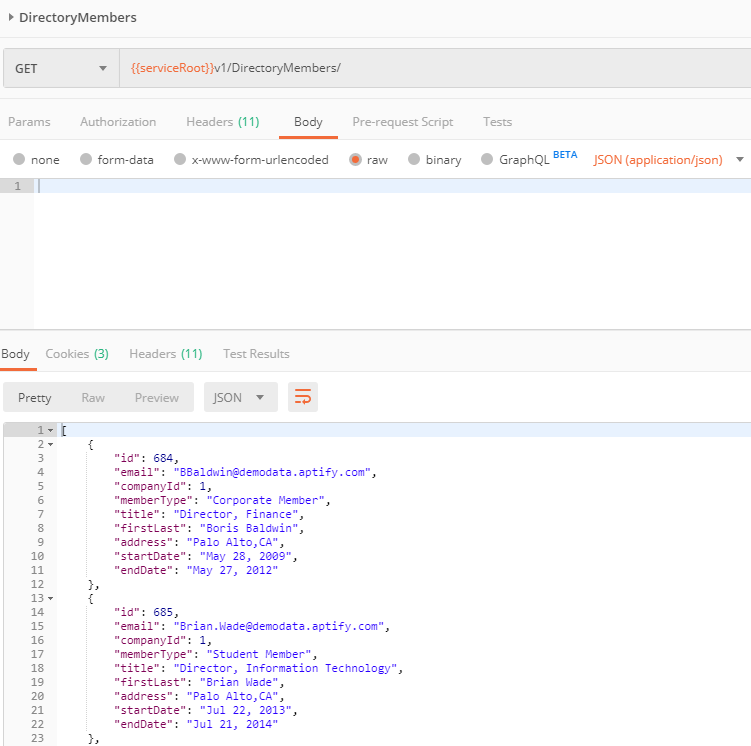The width and height of the screenshot is (751, 746).
Task: Switch to the Tests tab
Action: tap(497, 122)
